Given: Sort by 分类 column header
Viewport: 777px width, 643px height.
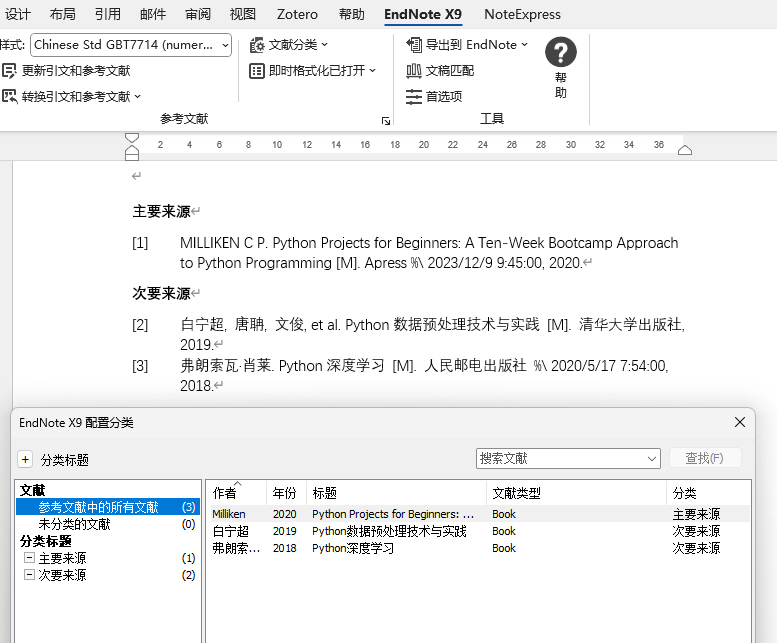Looking at the screenshot, I should [x=708, y=493].
